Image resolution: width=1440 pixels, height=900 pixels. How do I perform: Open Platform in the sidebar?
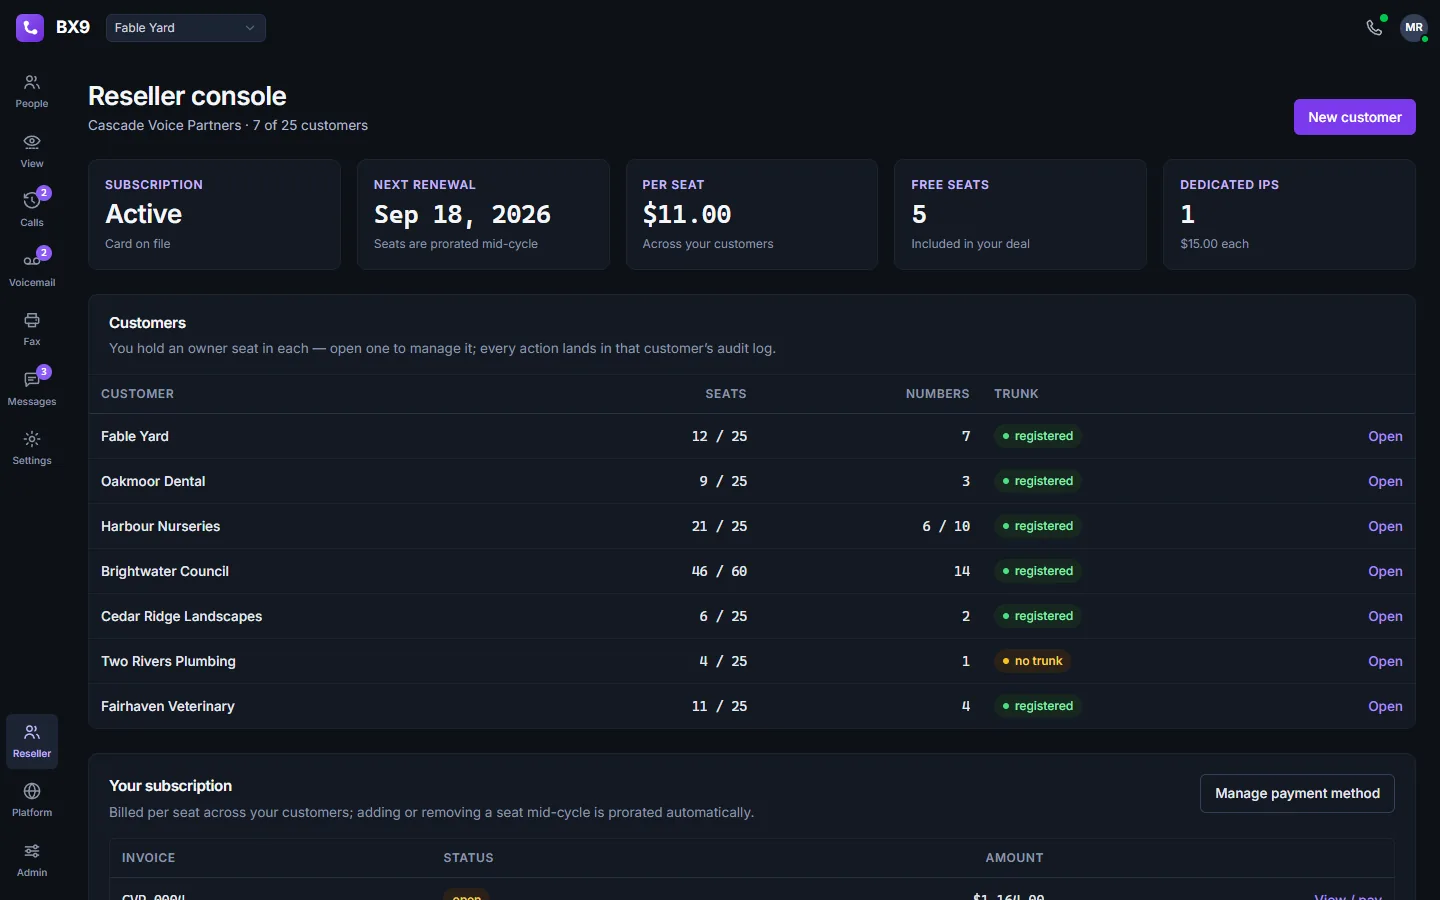[x=32, y=800]
